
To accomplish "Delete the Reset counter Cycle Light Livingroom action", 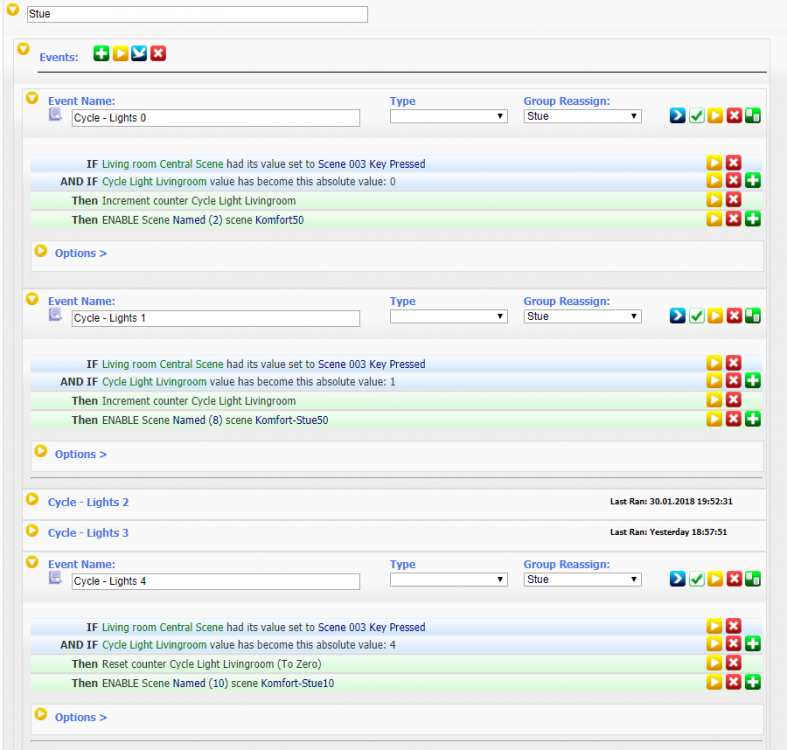I will pos(733,663).
